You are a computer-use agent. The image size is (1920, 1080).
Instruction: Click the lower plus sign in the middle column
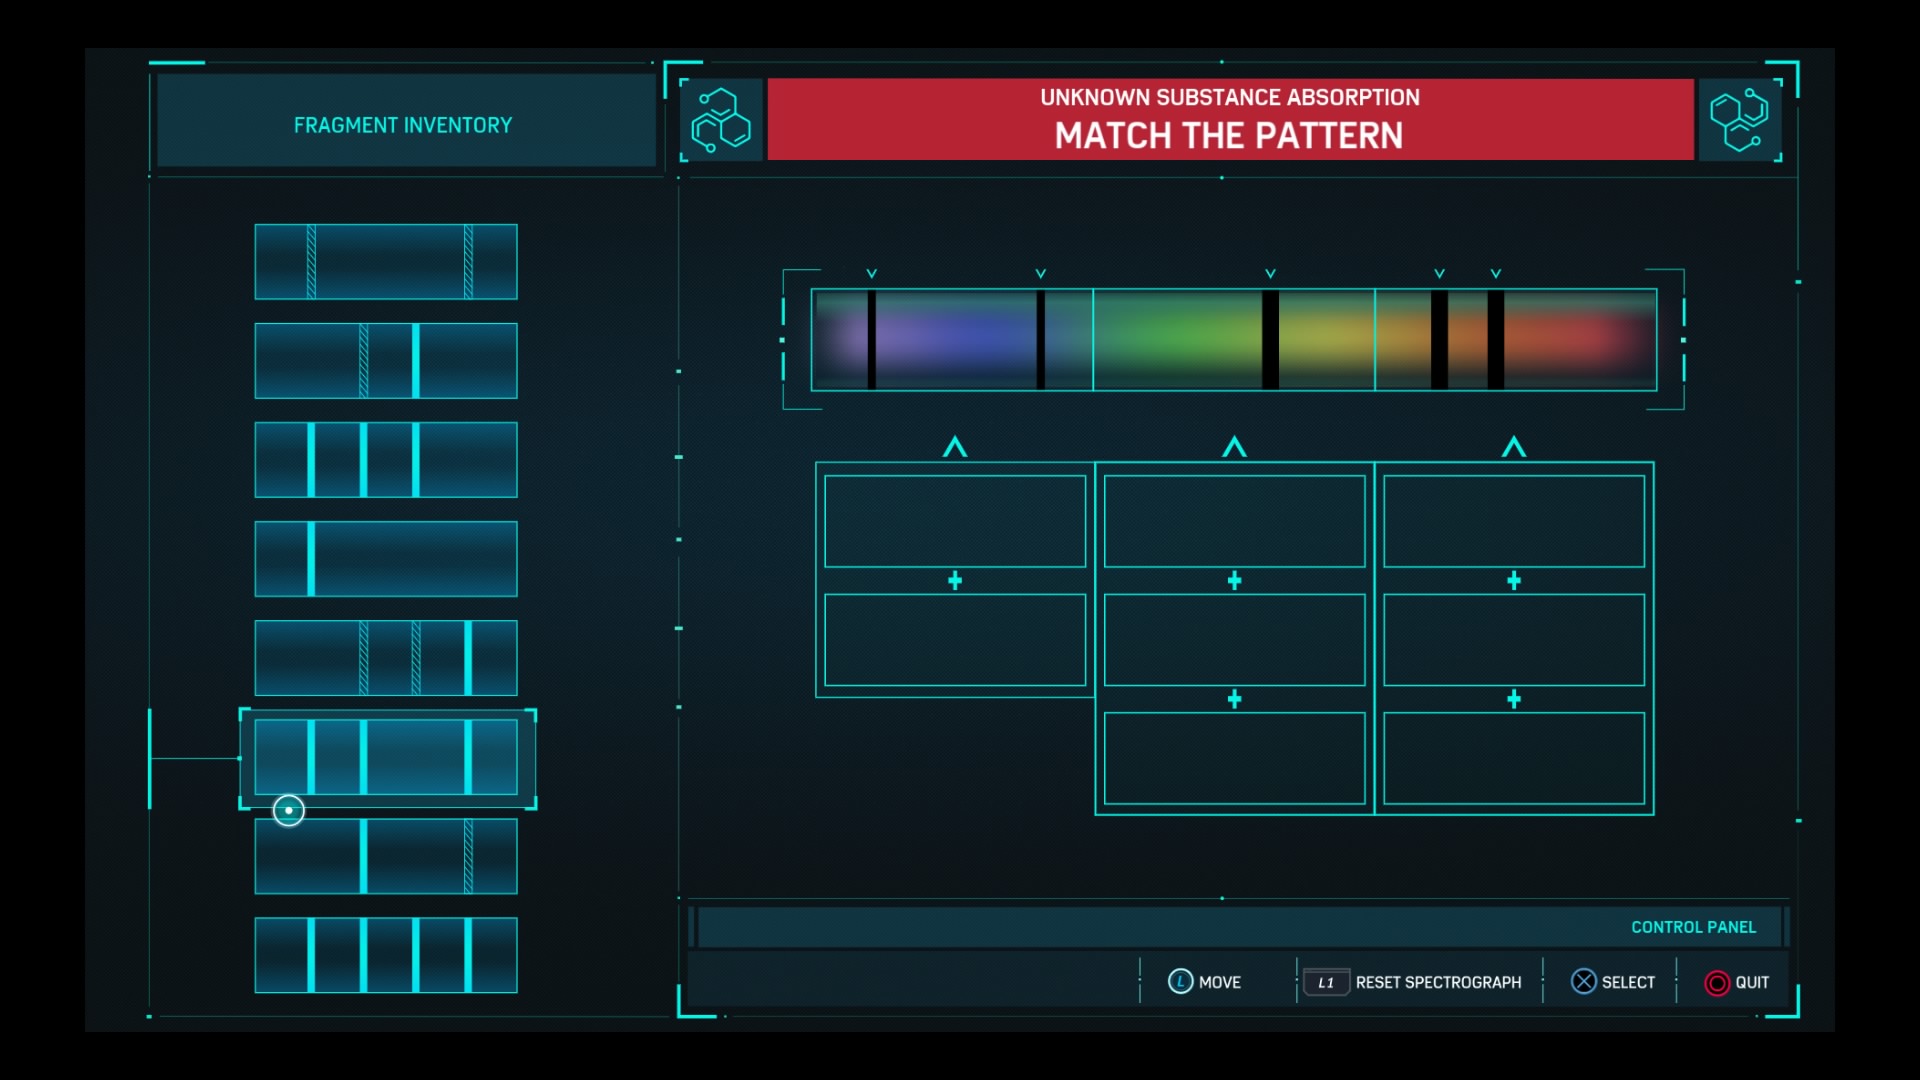tap(1234, 699)
